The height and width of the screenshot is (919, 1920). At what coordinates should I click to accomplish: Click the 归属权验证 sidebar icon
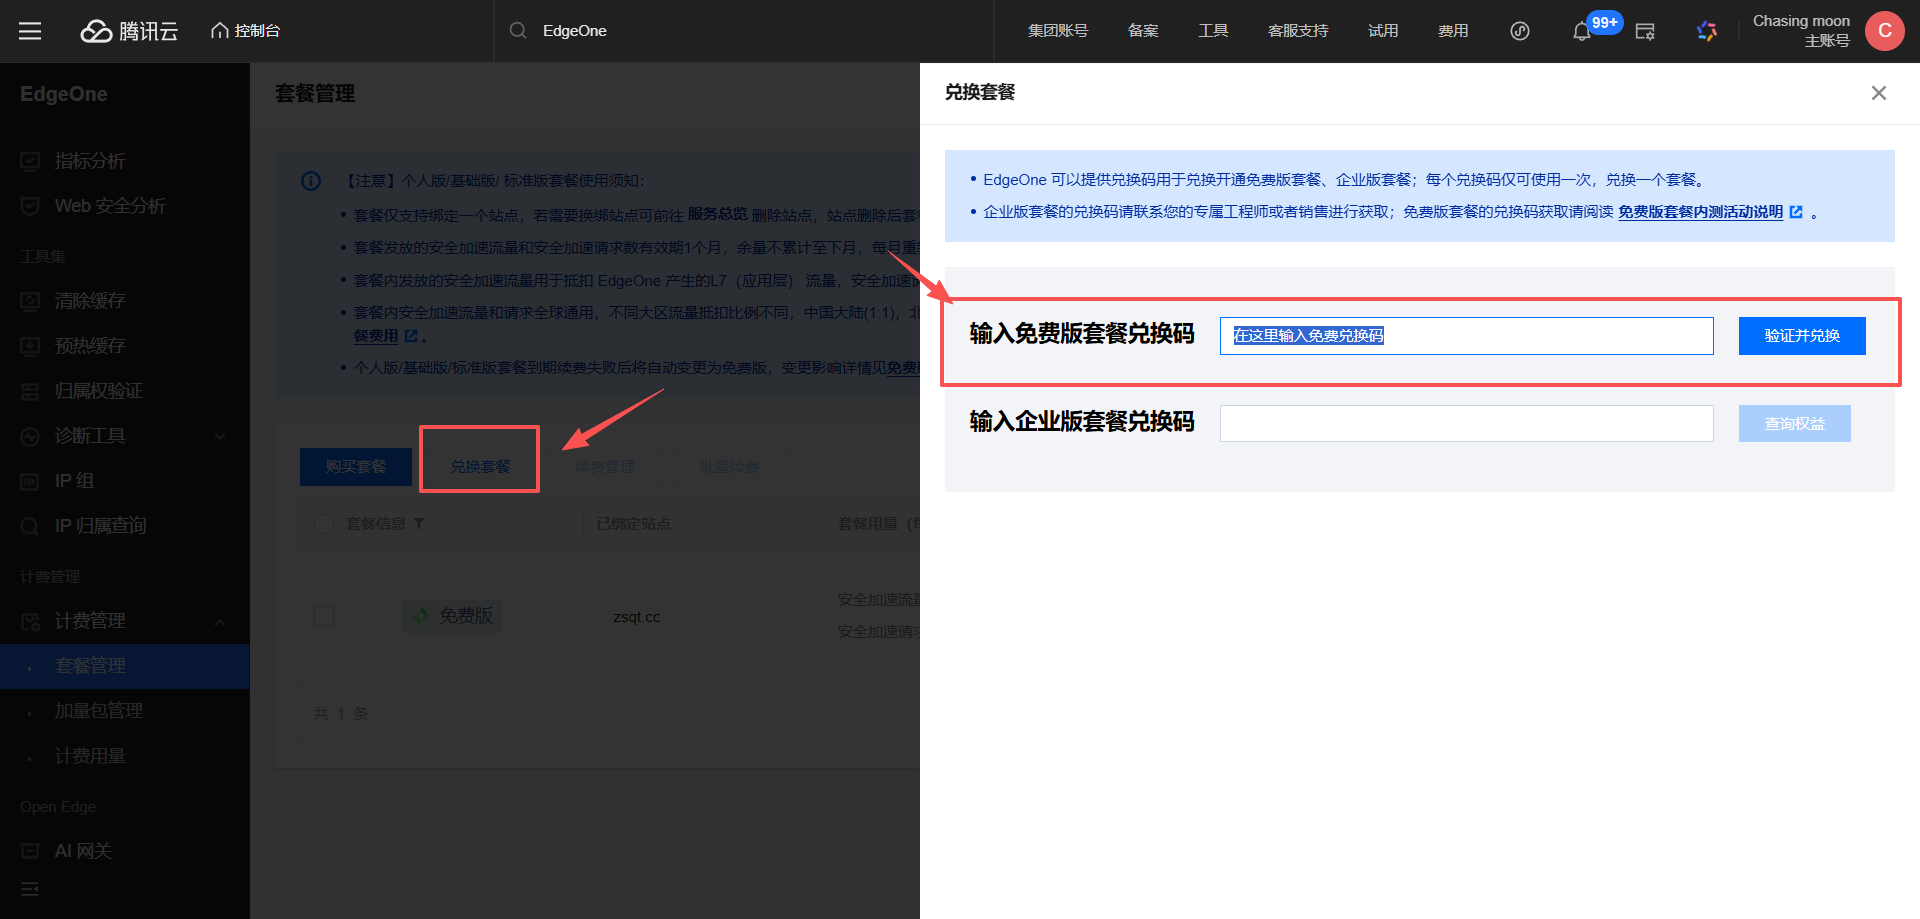point(30,391)
